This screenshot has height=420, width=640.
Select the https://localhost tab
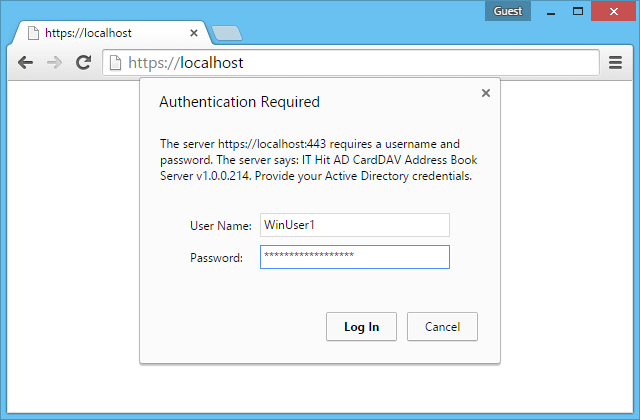pyautogui.click(x=112, y=33)
